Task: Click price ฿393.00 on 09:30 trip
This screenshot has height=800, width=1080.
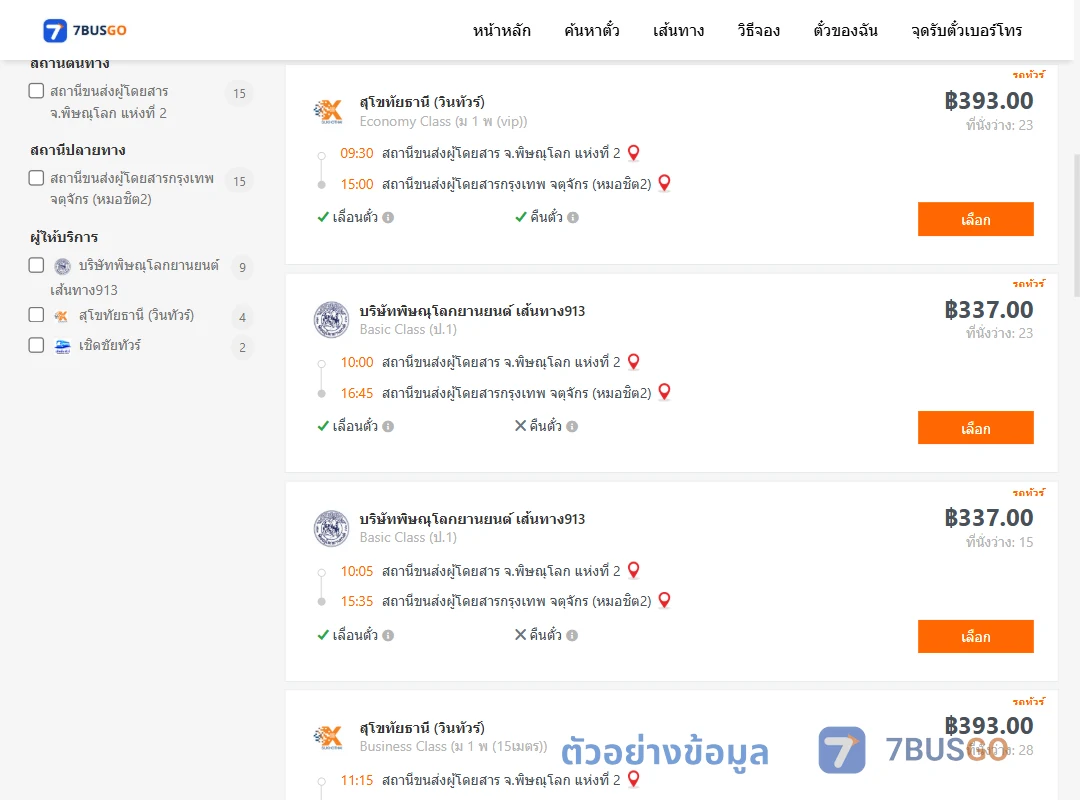Action: [989, 101]
